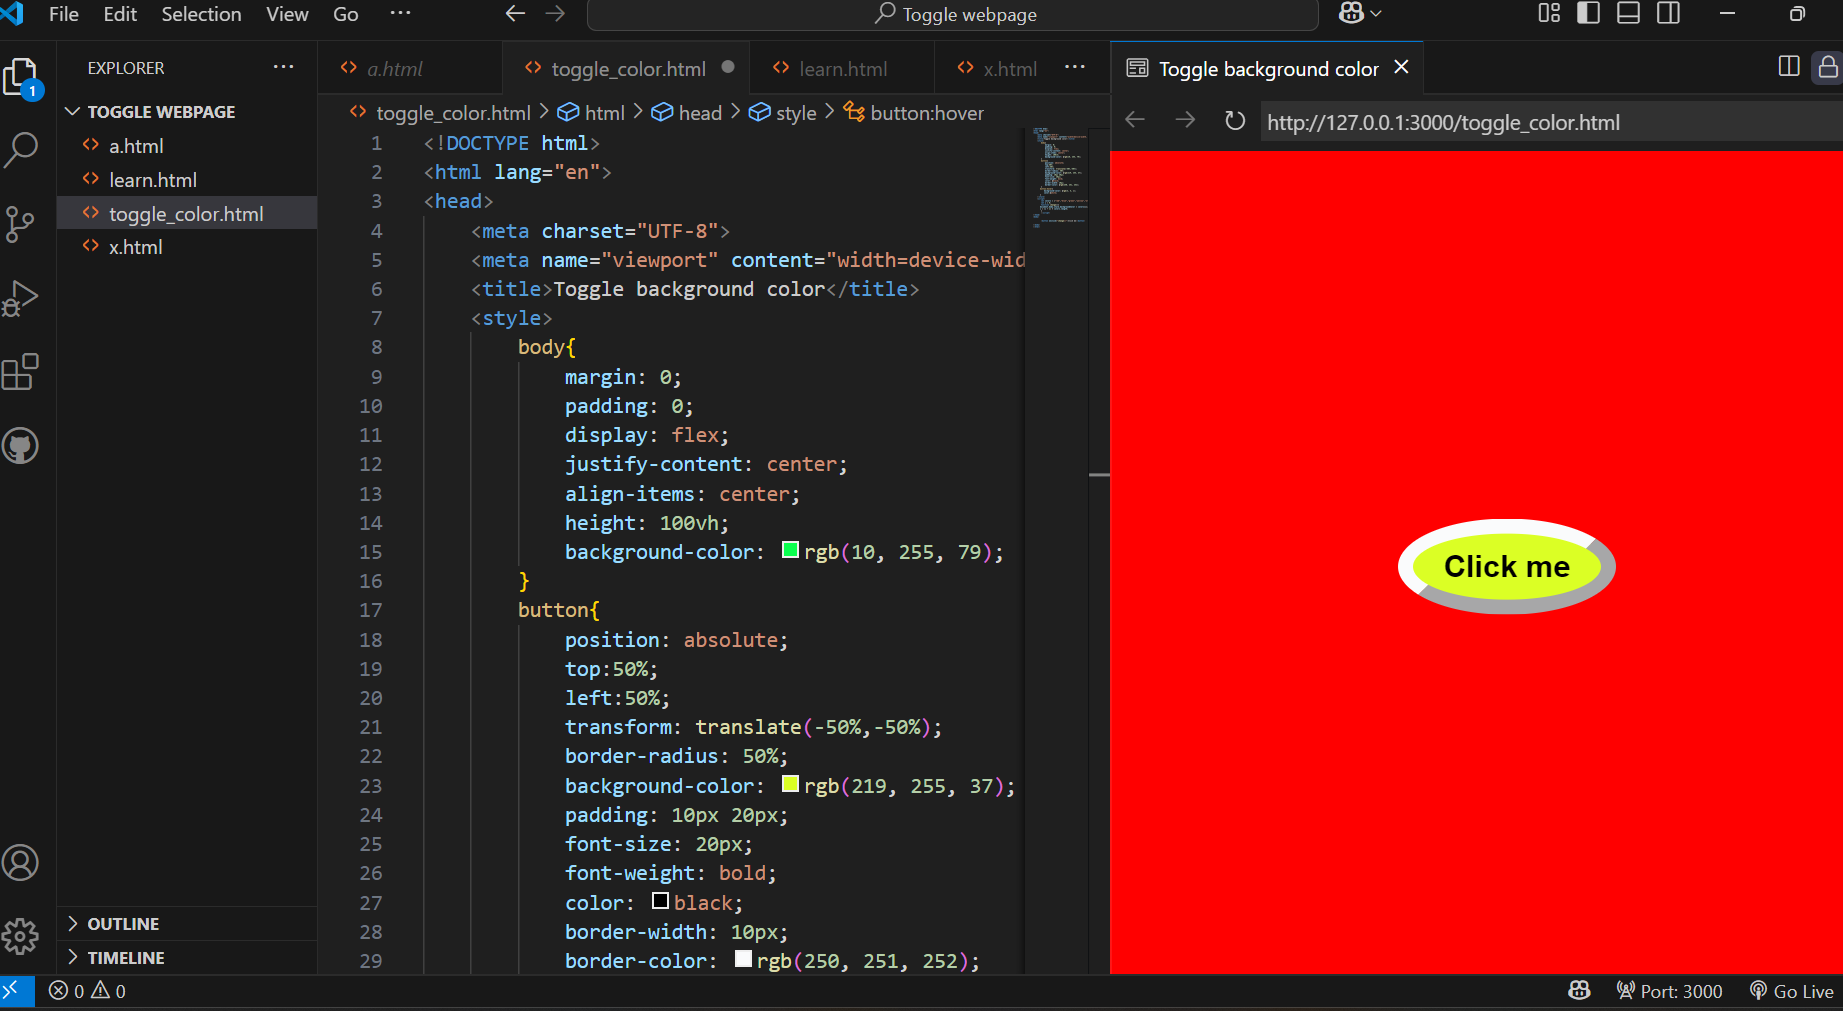The width and height of the screenshot is (1843, 1011).
Task: Open the Source Control view
Action: (x=21, y=224)
